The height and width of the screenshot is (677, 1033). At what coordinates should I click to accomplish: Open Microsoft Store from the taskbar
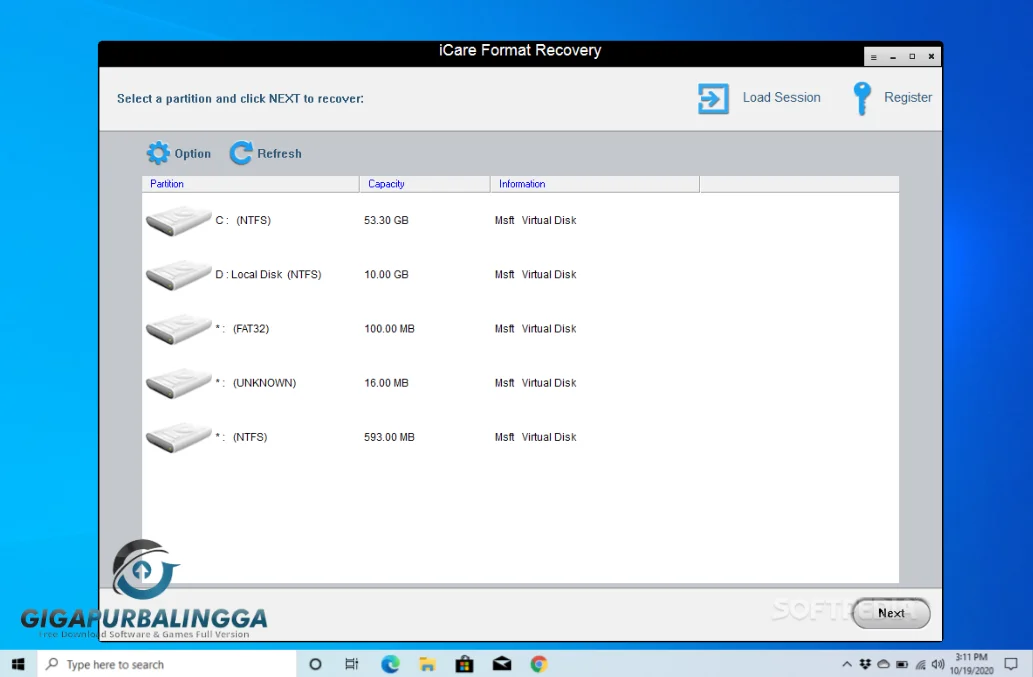click(x=464, y=663)
